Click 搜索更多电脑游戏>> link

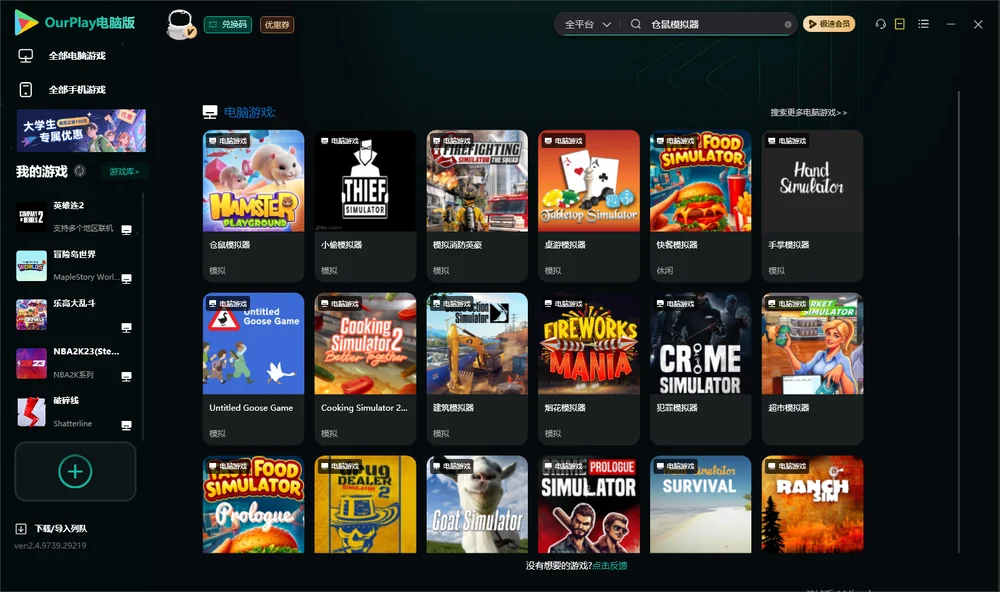[x=808, y=113]
